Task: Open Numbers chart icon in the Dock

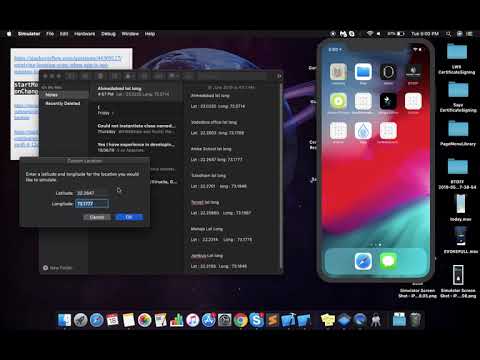Action: [177, 320]
